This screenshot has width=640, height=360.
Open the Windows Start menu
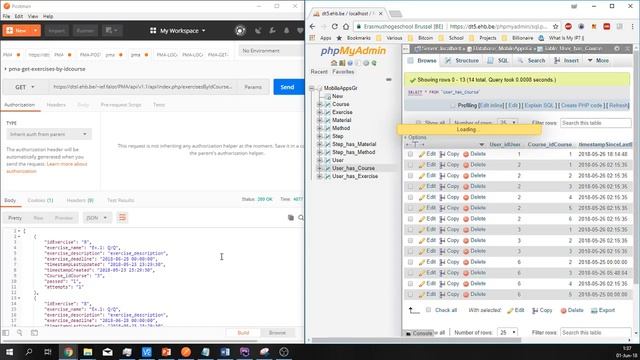click(9, 352)
